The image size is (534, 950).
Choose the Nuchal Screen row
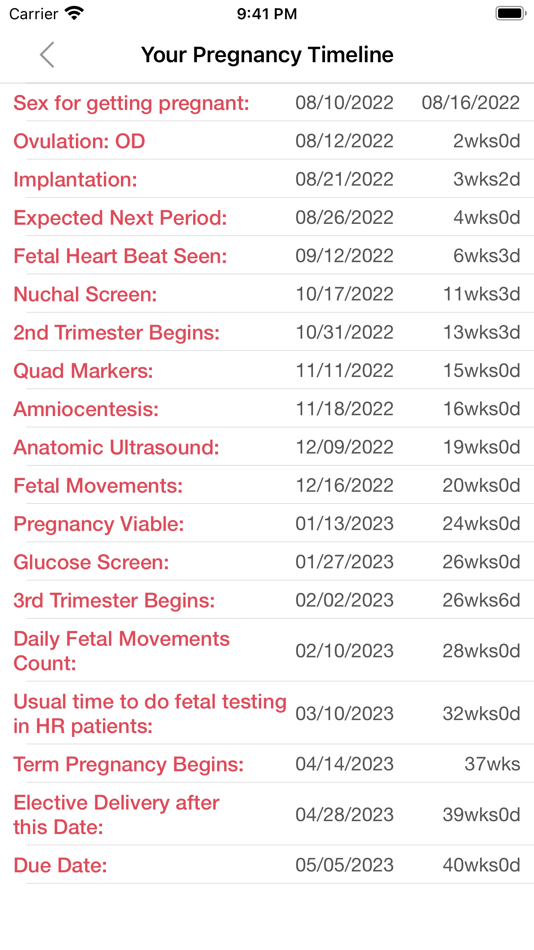[267, 294]
